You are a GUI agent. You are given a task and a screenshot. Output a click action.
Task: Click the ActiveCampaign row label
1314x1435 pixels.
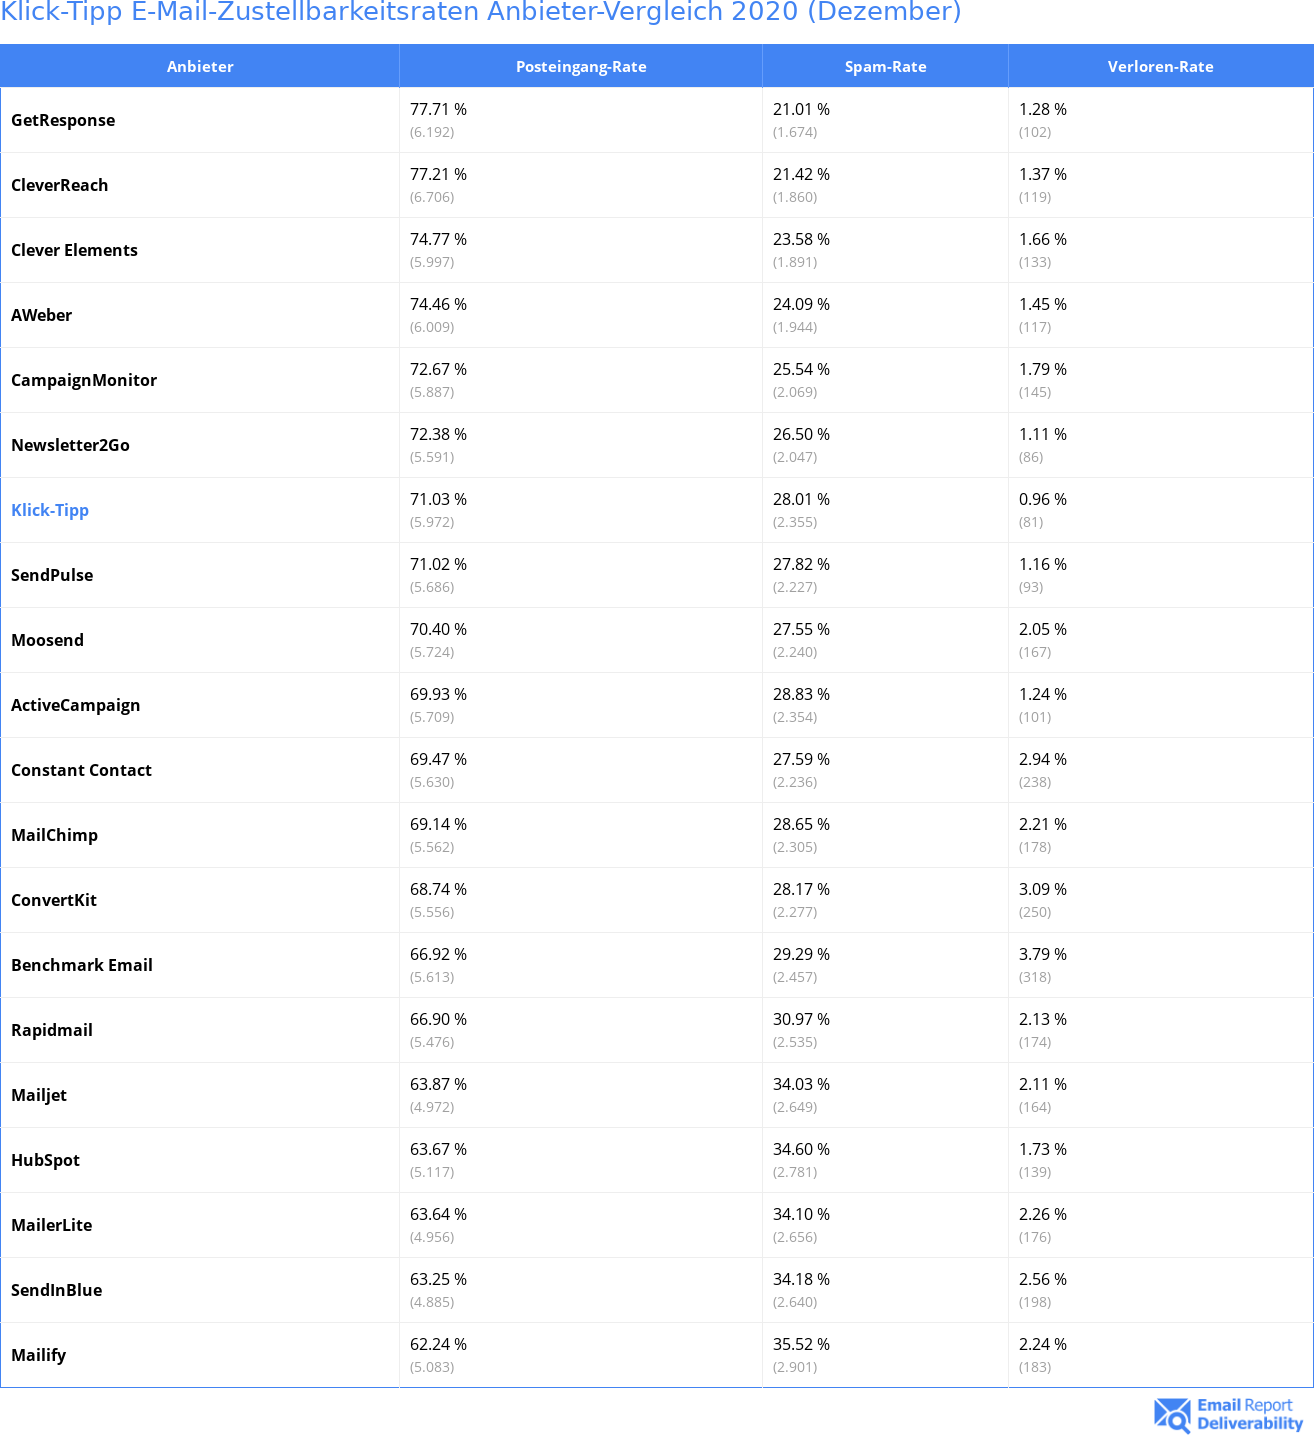click(76, 705)
